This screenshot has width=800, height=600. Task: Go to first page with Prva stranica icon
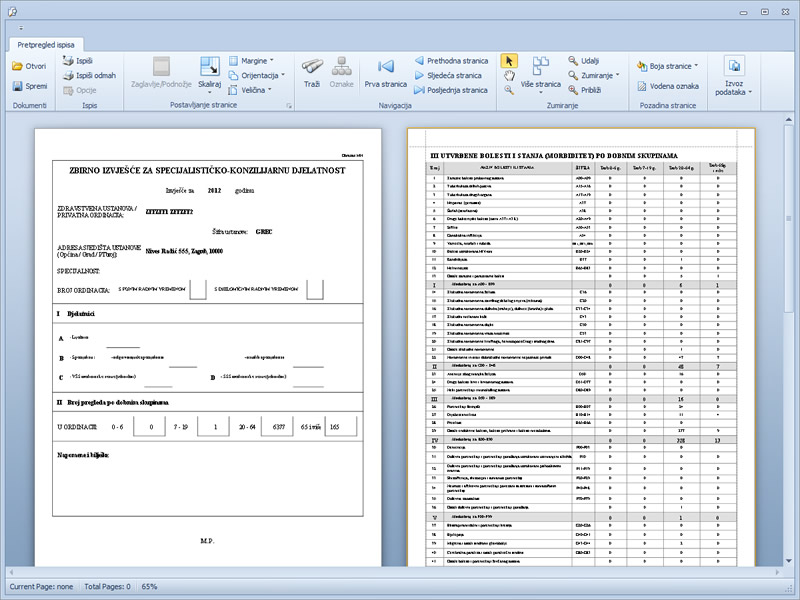point(386,66)
